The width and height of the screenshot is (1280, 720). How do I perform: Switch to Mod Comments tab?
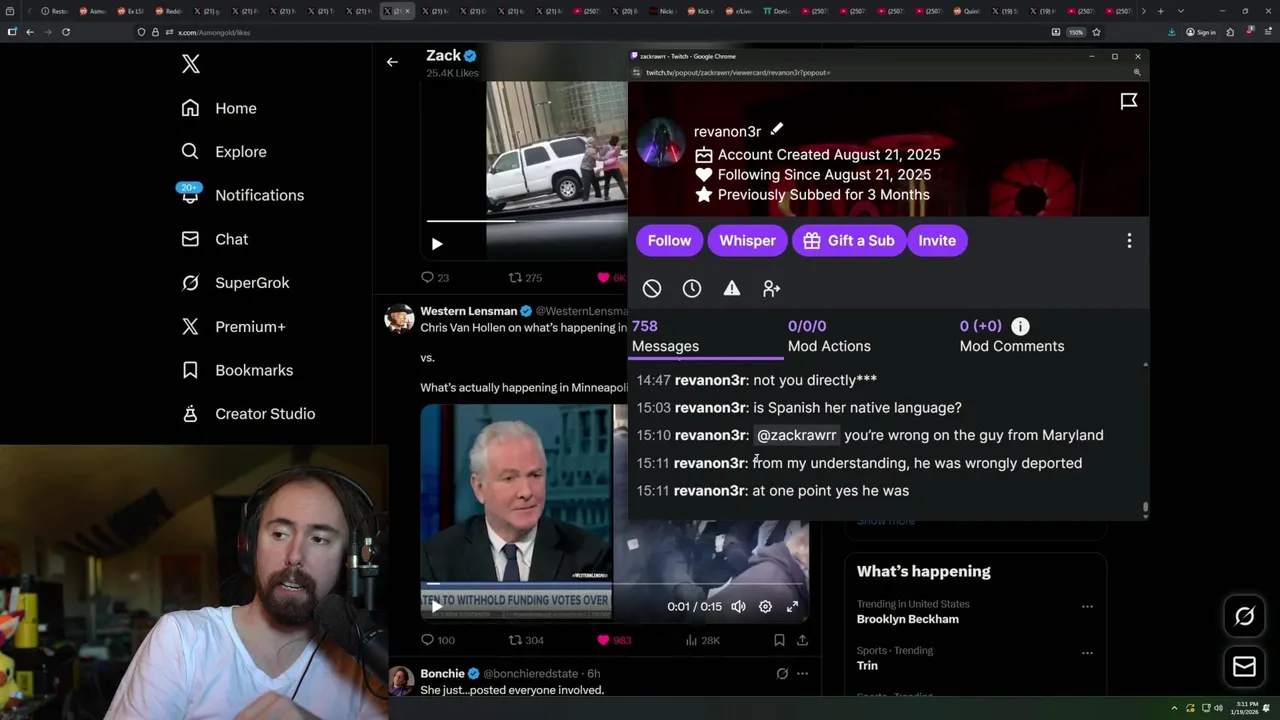tap(1011, 336)
